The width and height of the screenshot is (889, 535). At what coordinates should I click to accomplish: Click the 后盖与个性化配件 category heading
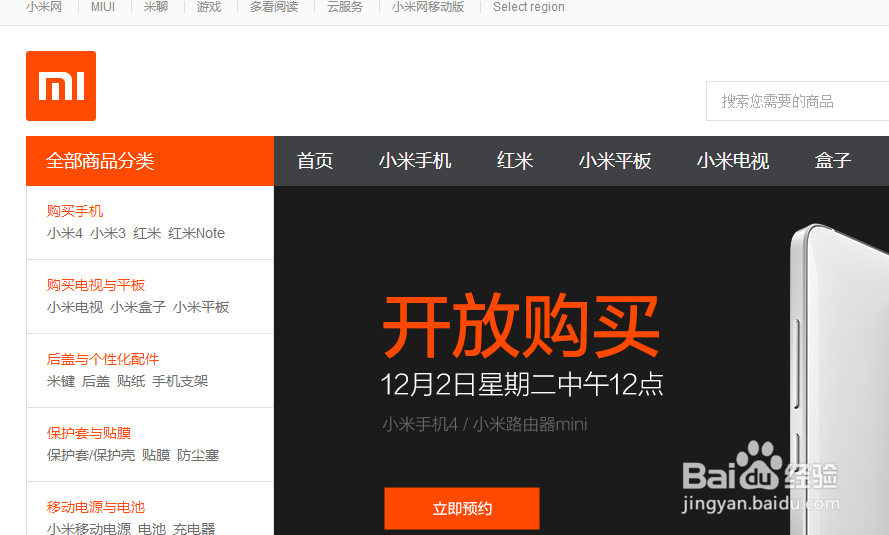click(x=103, y=359)
